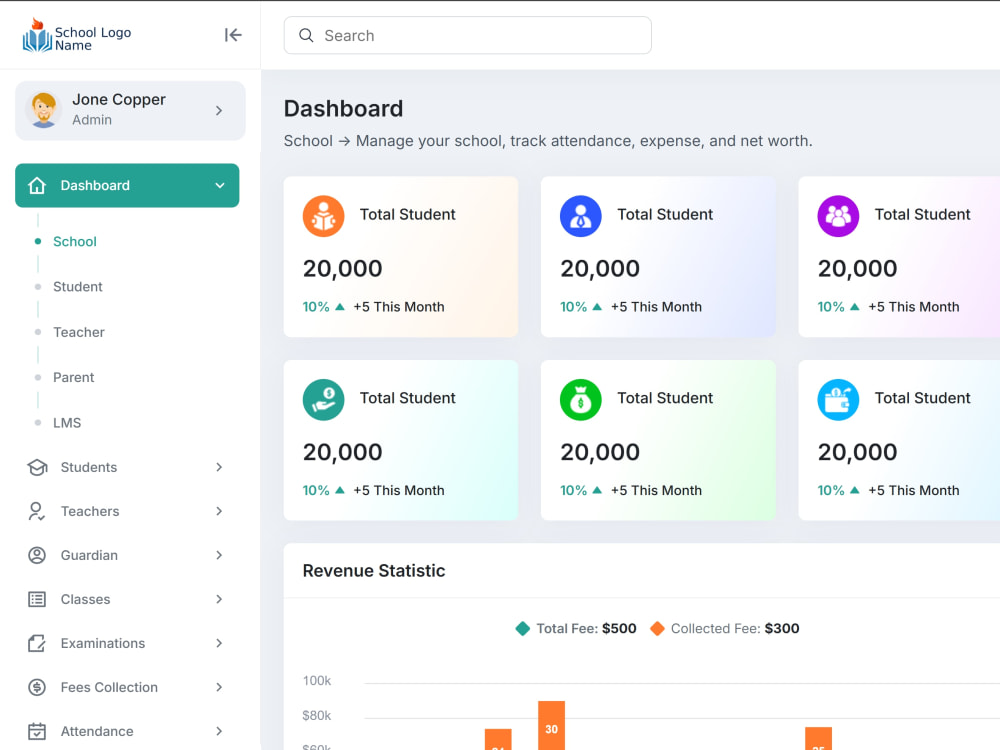Viewport: 1000px width, 750px height.
Task: Click the green money bag icon
Action: [x=580, y=400]
